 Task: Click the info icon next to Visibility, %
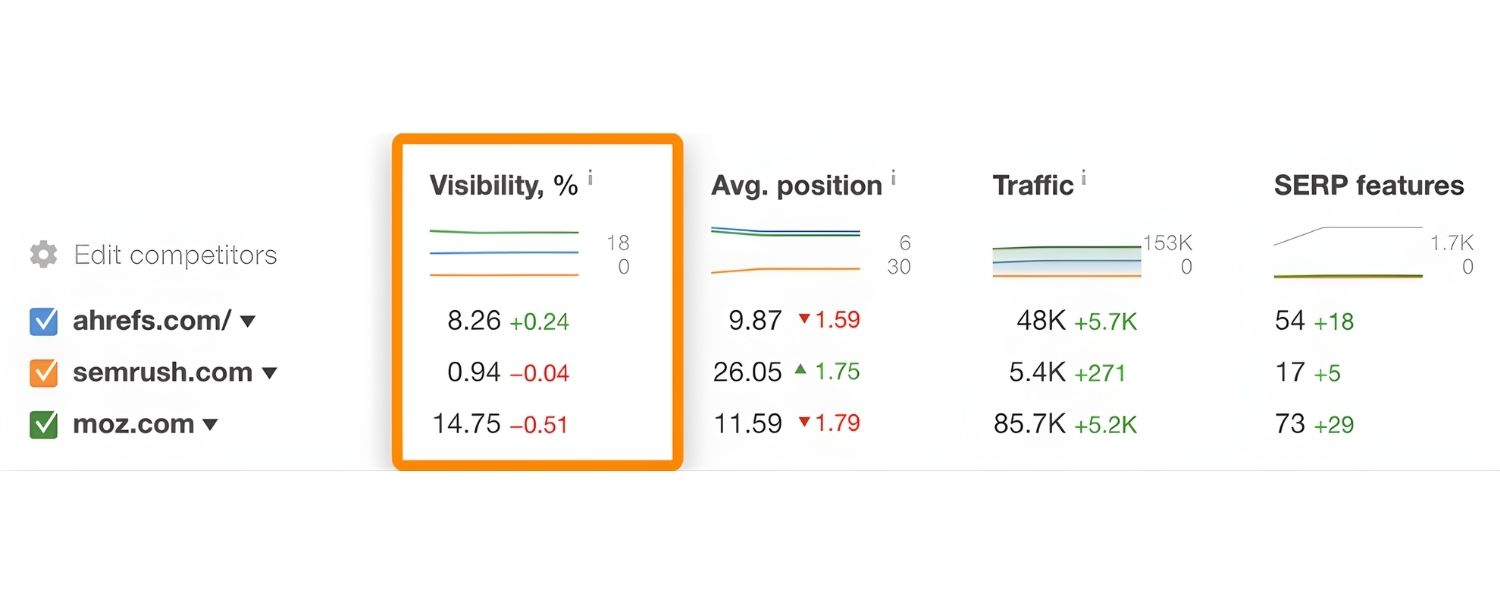590,179
